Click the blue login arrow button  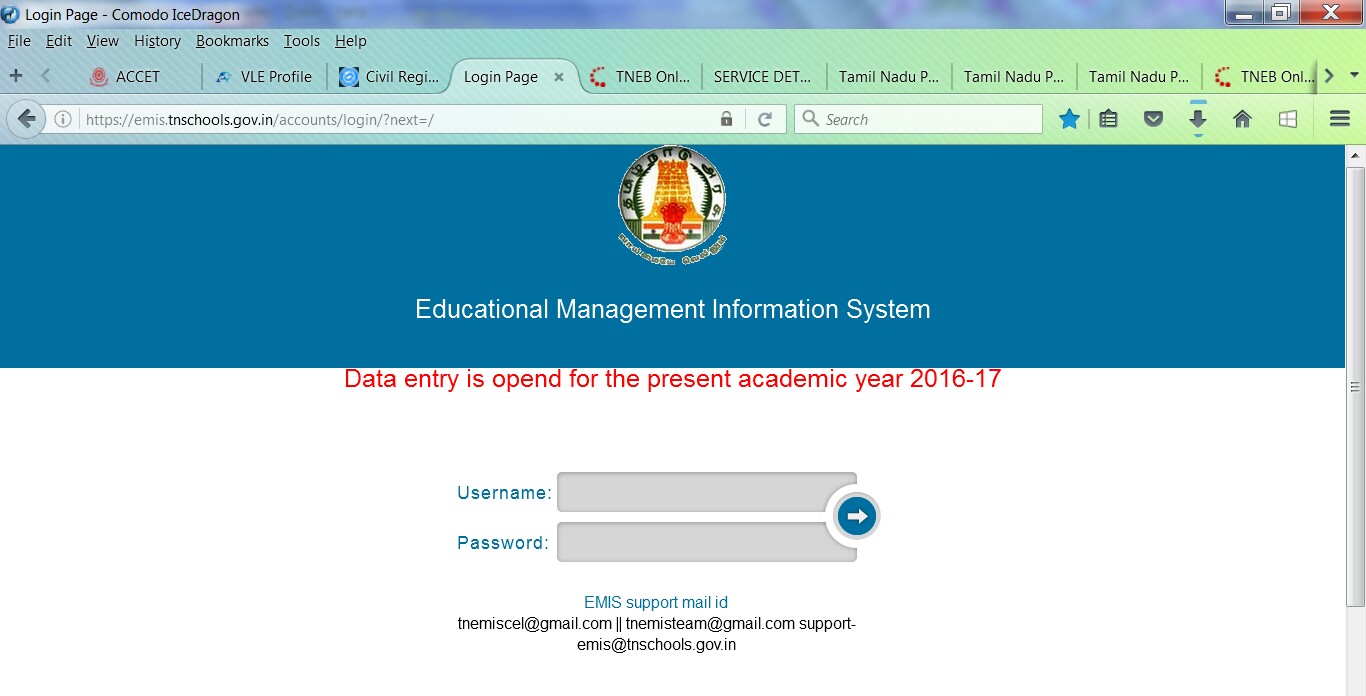point(856,515)
